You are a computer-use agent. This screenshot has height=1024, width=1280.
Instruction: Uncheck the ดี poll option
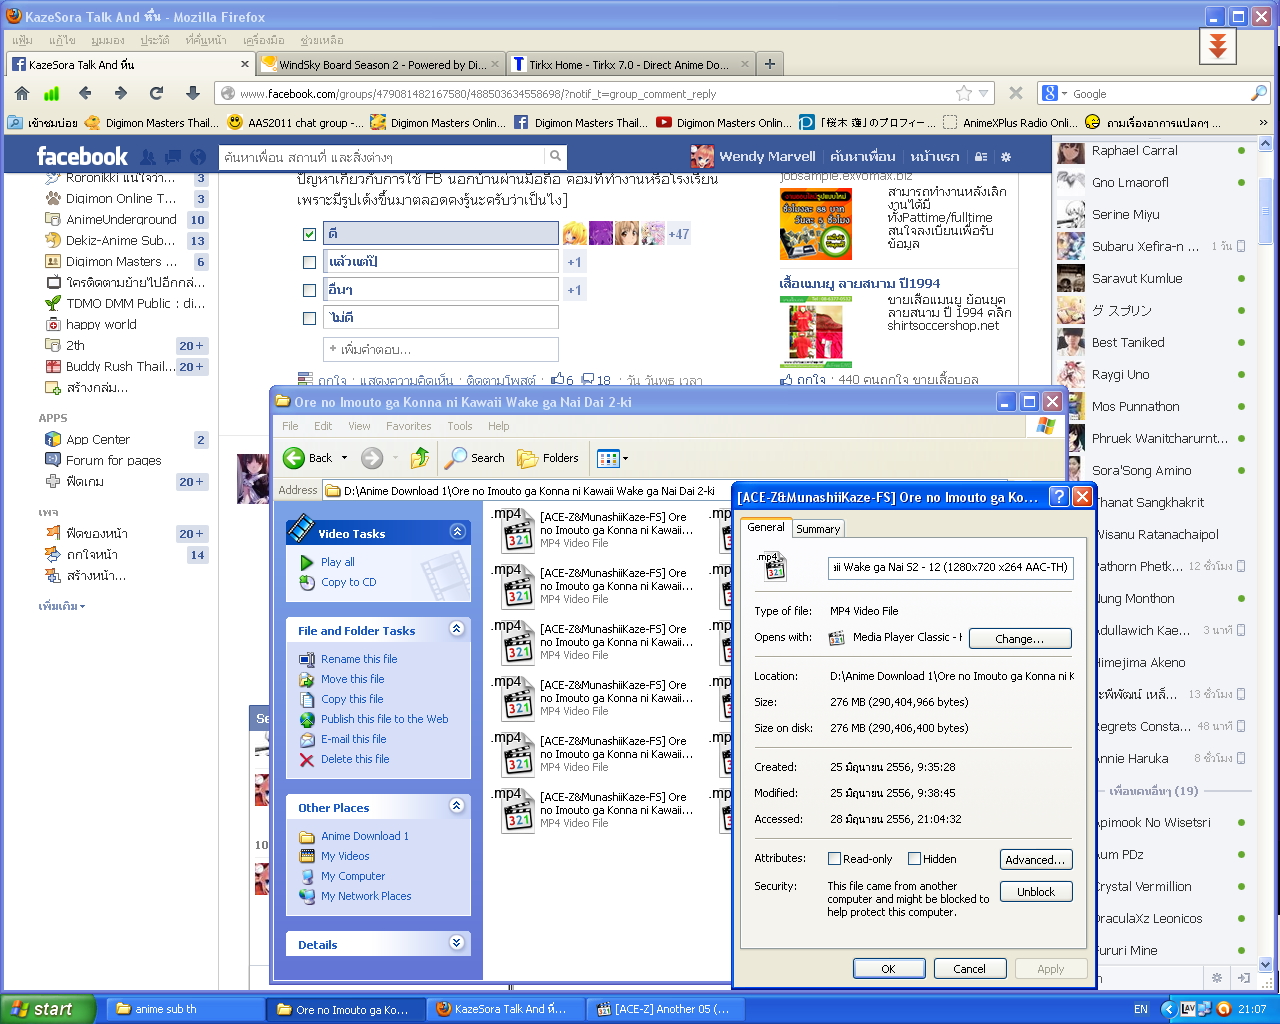tap(309, 234)
